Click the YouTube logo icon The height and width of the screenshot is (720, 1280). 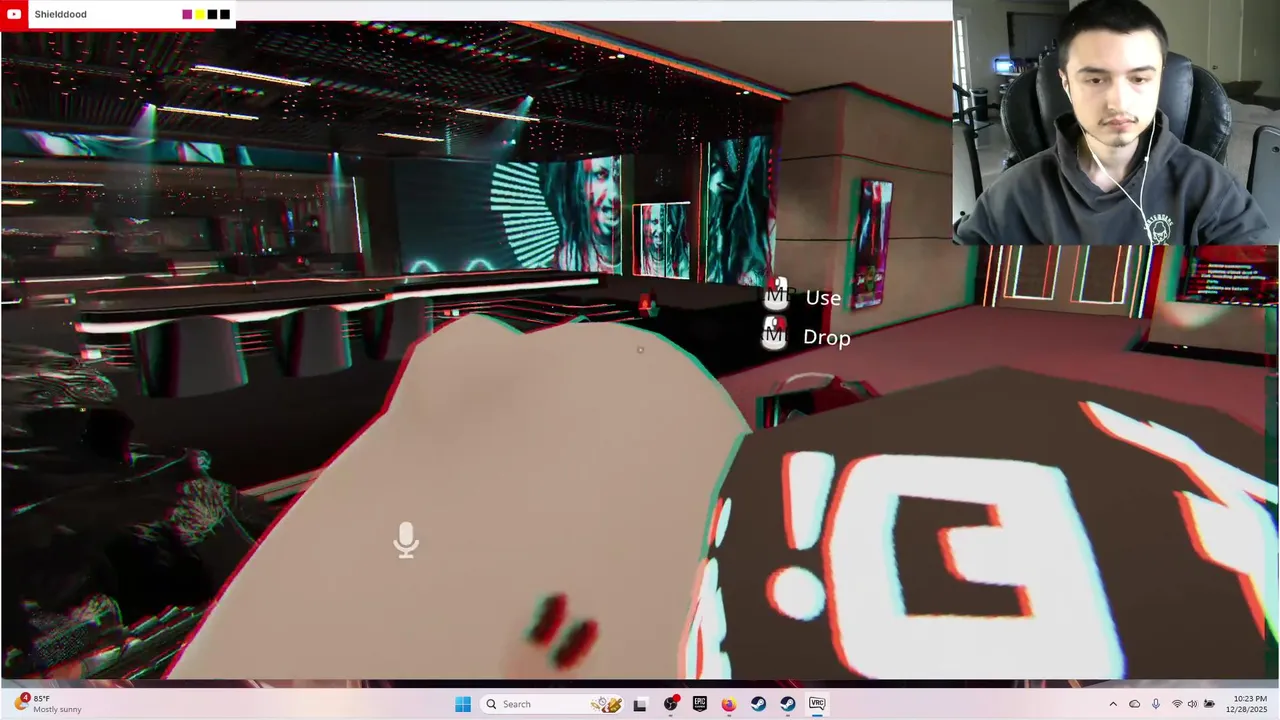pos(14,14)
